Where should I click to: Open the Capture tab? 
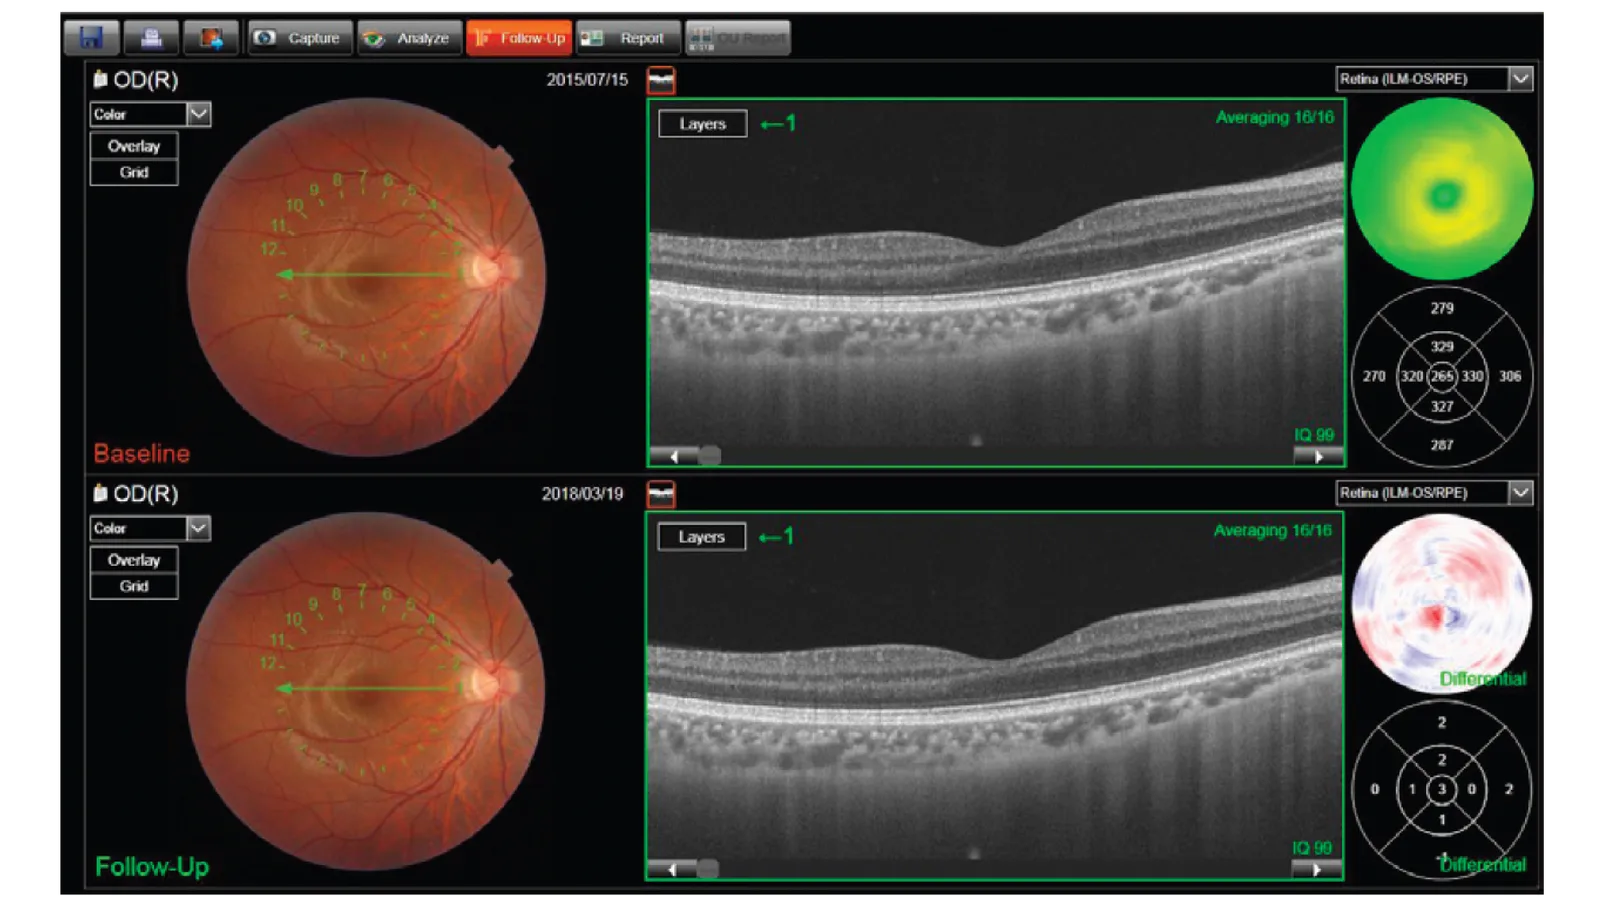(x=301, y=38)
